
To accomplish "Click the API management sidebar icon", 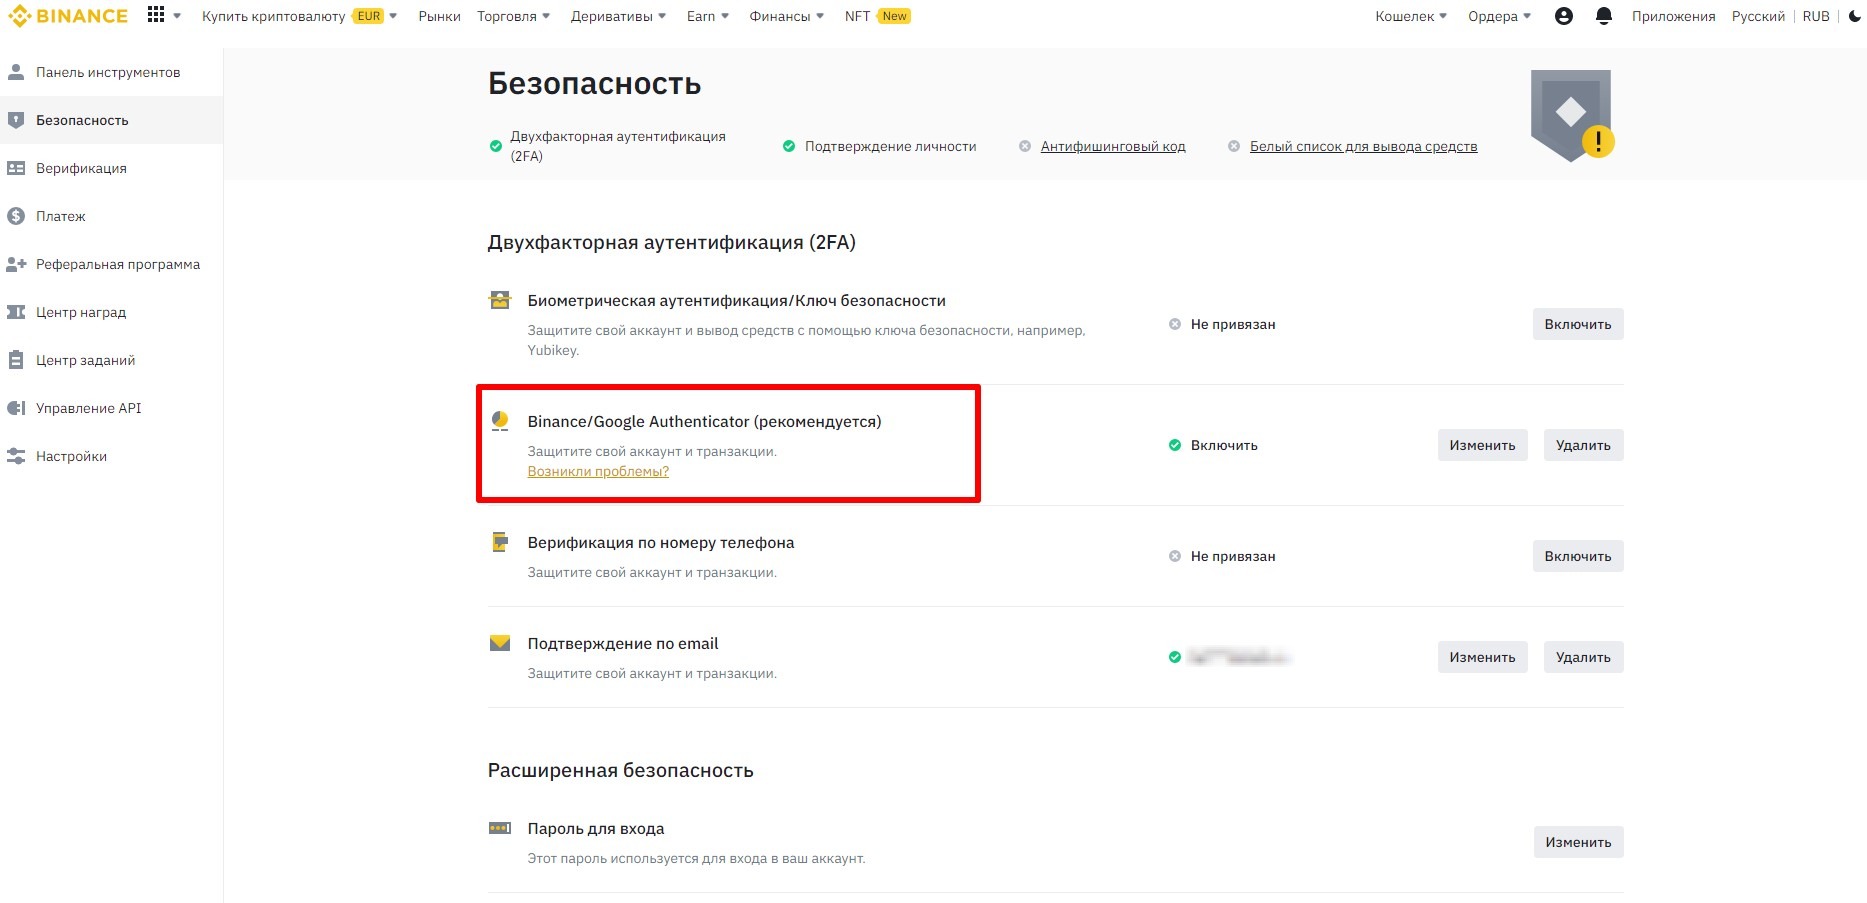I will coord(16,408).
